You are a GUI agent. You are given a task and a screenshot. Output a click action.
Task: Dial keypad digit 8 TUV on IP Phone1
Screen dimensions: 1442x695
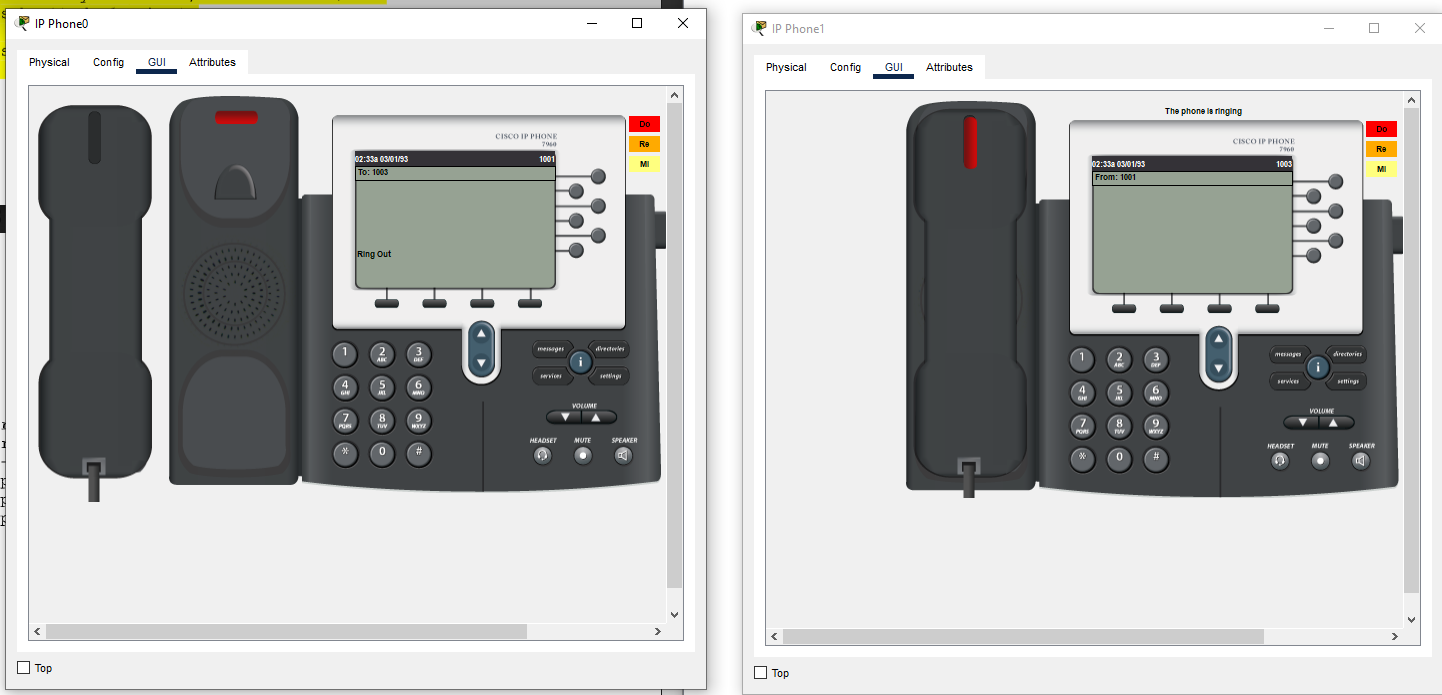[1119, 425]
